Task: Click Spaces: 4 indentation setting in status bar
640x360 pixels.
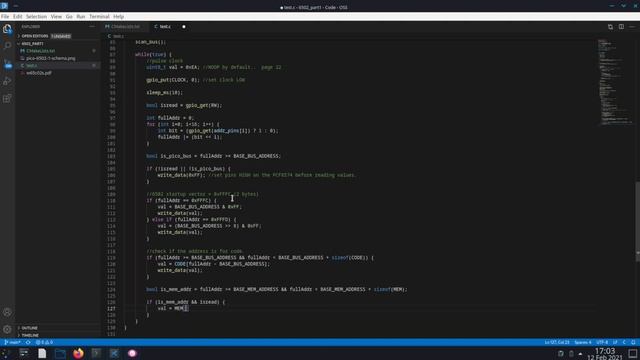Action: tap(582, 342)
